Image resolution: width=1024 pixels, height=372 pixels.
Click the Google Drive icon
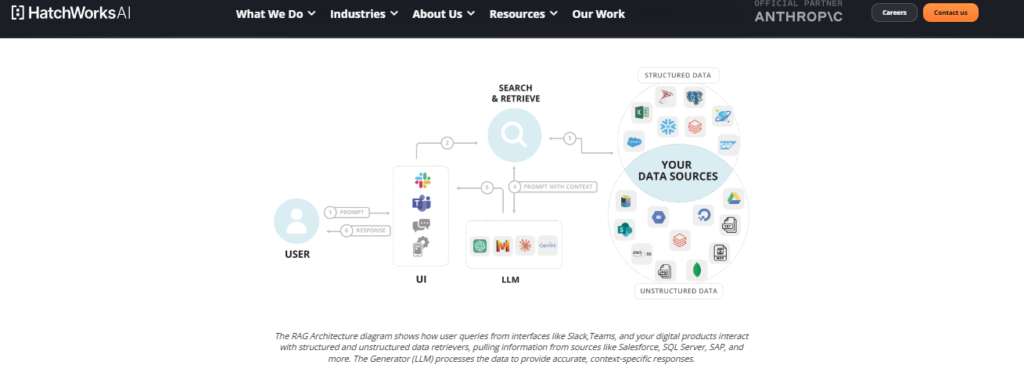coord(733,198)
